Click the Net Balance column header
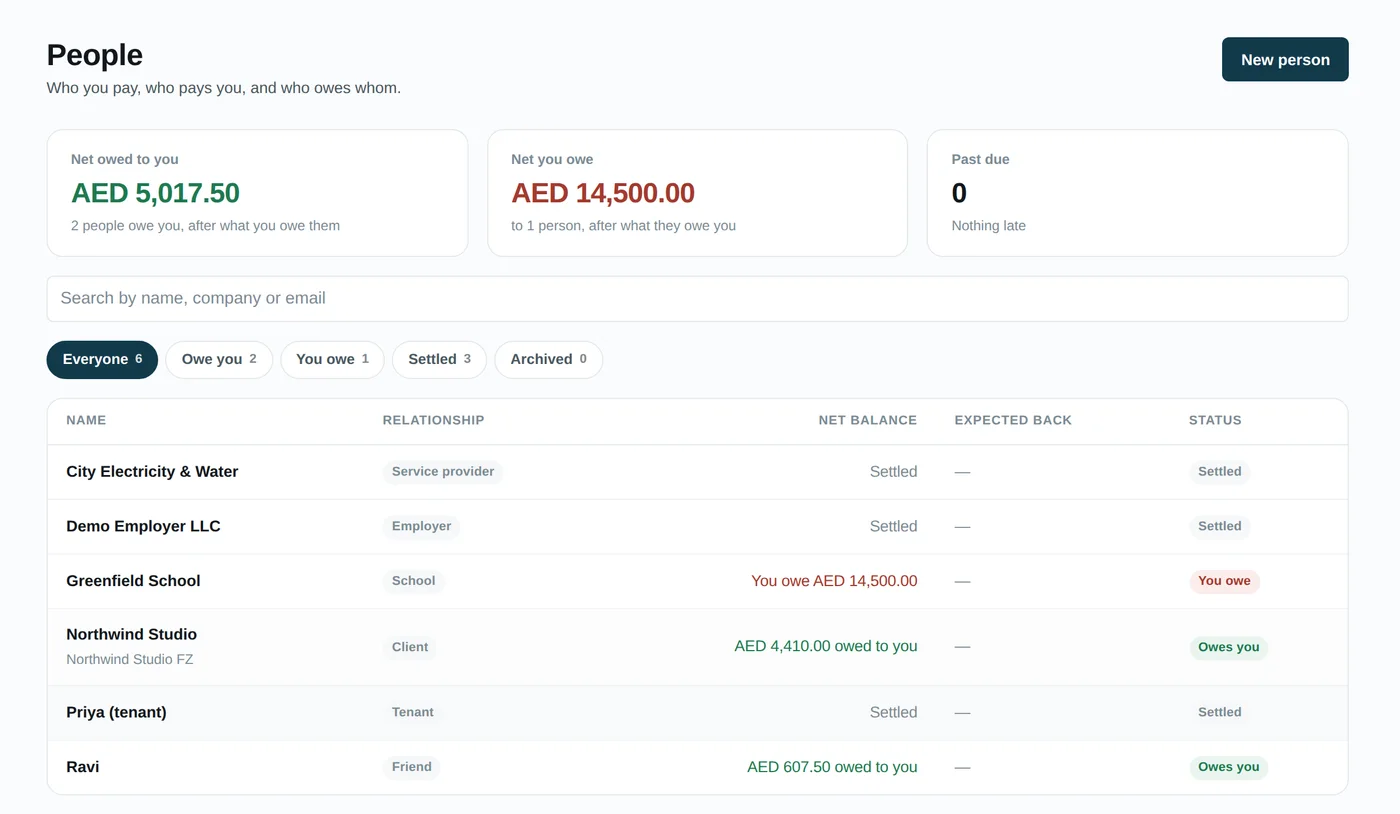Image resolution: width=1400 pixels, height=814 pixels. pyautogui.click(x=867, y=420)
